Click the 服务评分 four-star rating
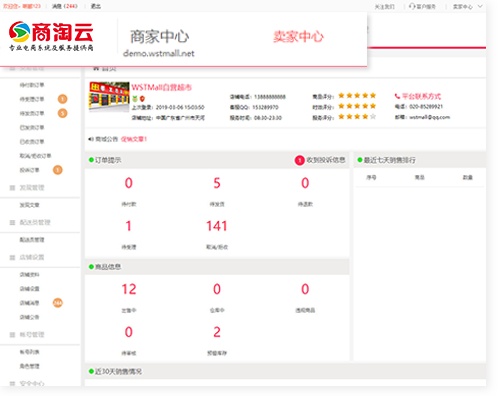Viewport: 500px width, 396px height. click(x=357, y=117)
